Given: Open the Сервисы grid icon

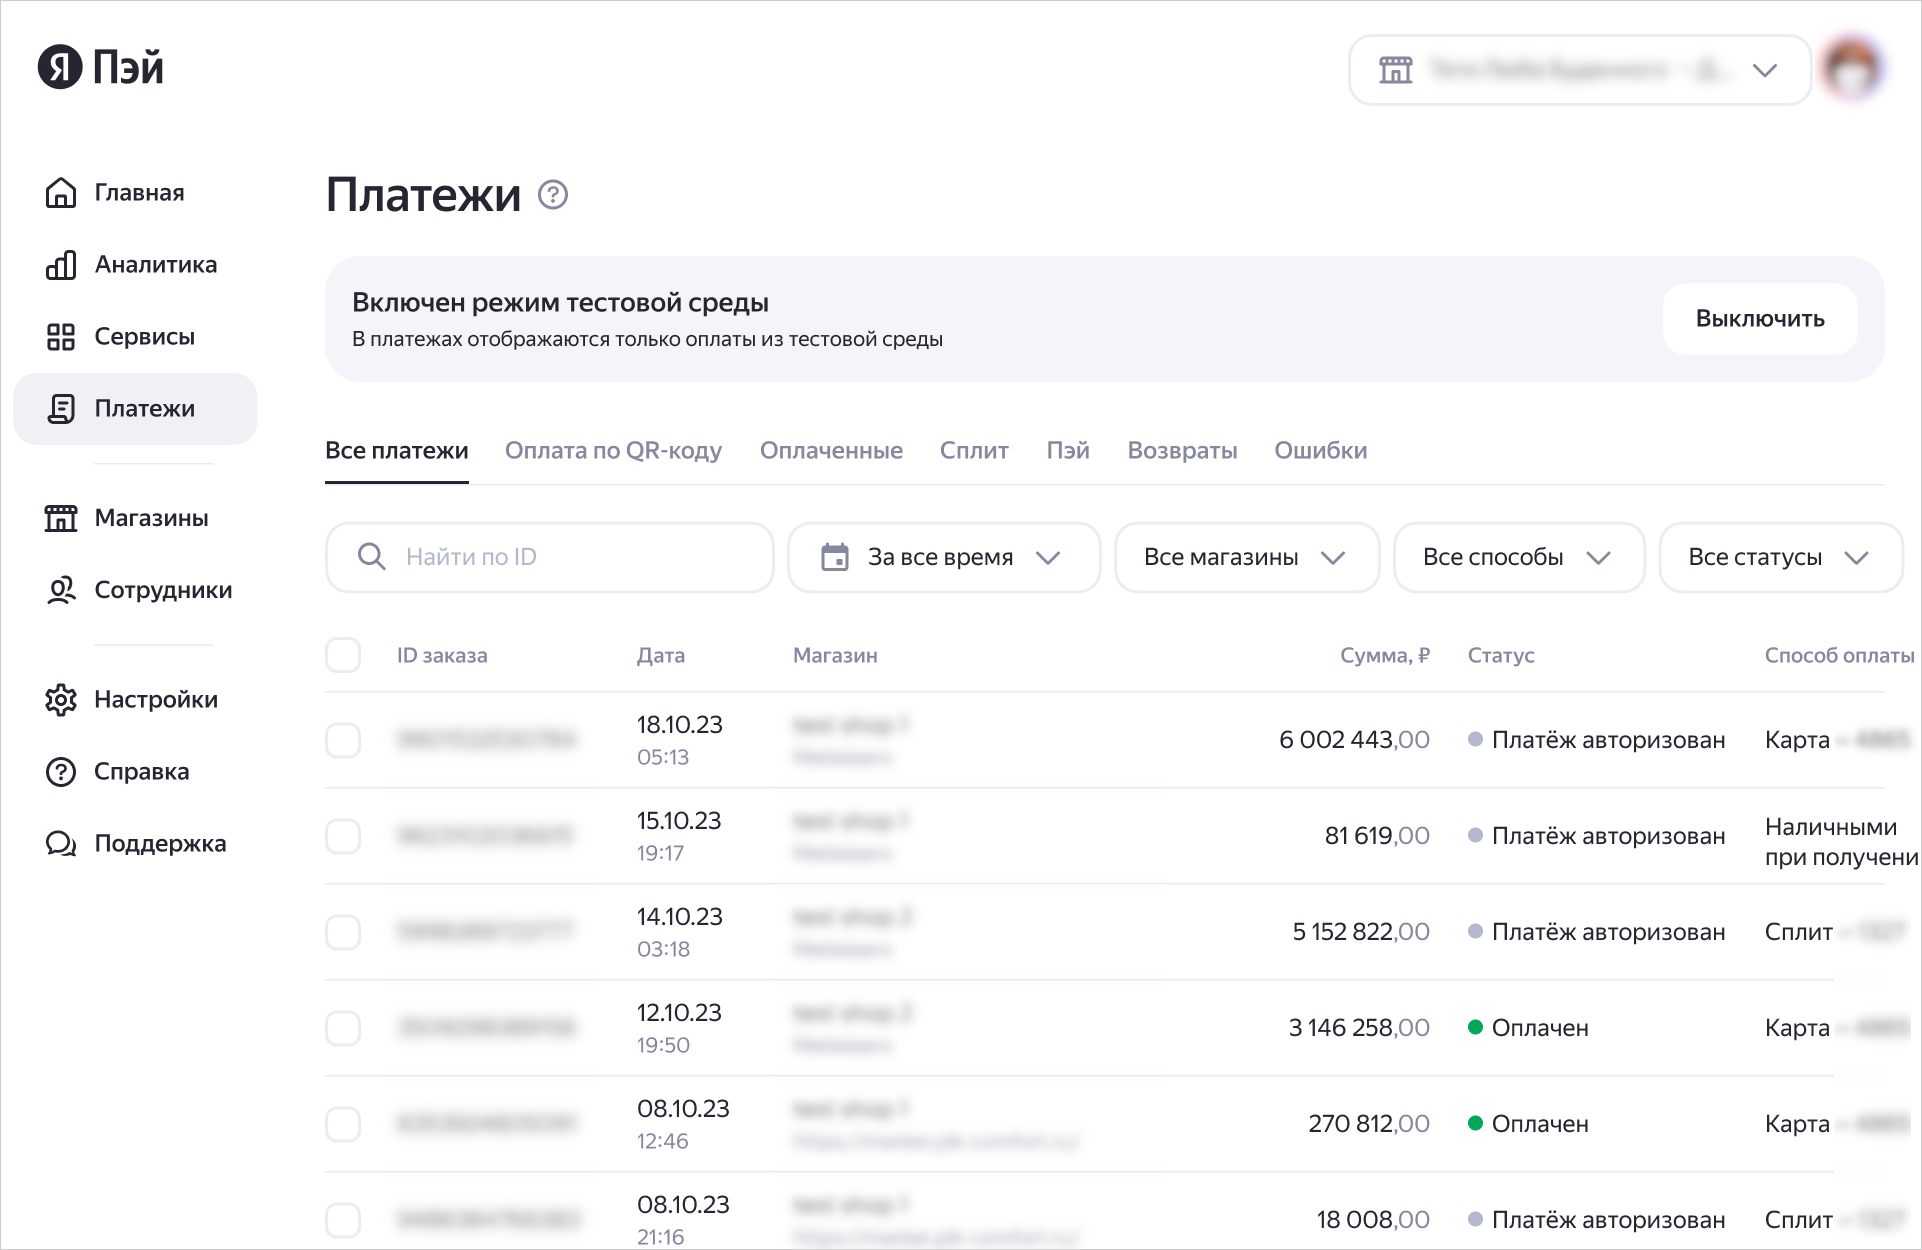Looking at the screenshot, I should point(61,337).
